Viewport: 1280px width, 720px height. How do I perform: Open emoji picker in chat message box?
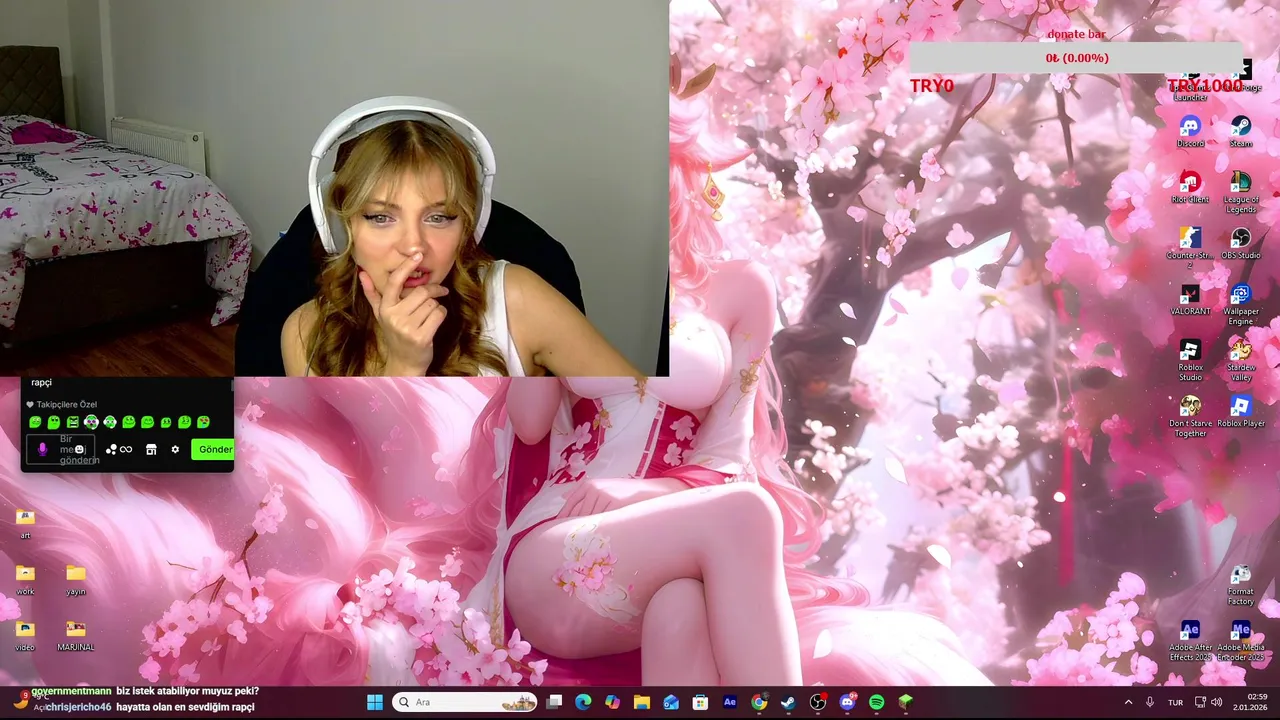(79, 449)
